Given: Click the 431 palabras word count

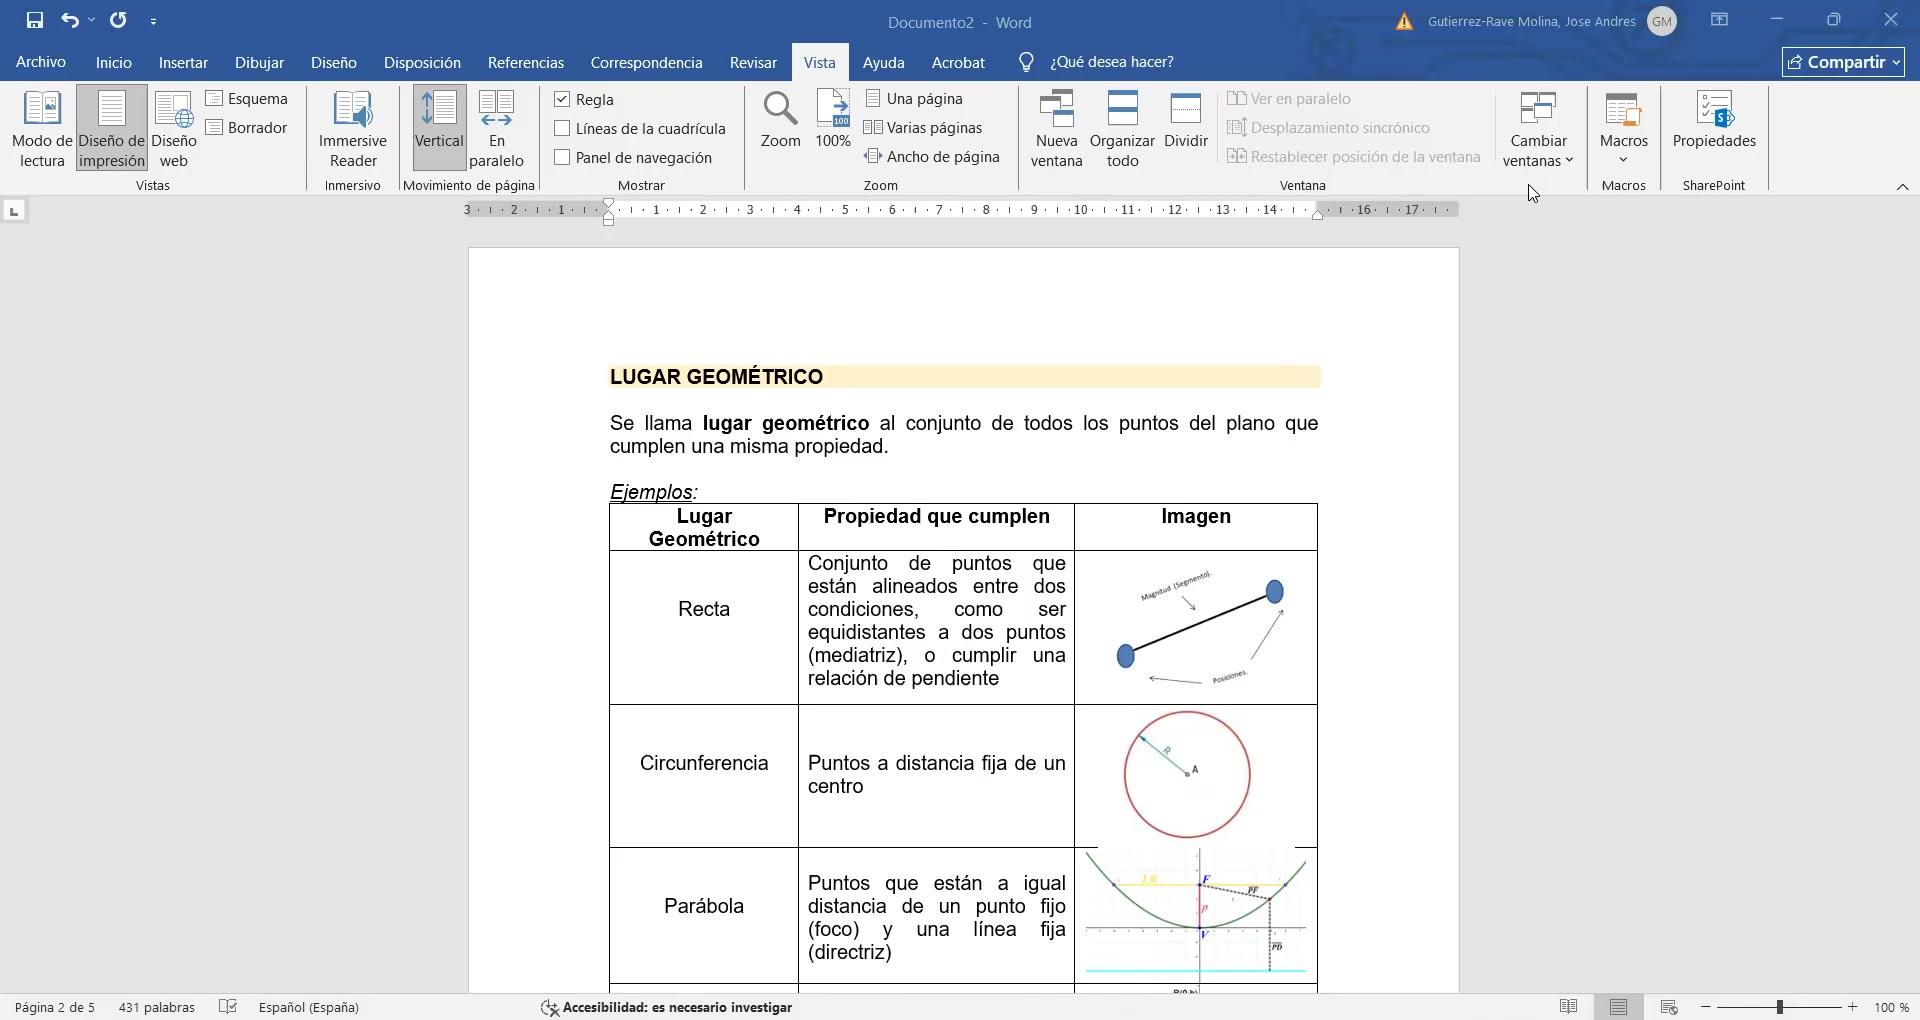Looking at the screenshot, I should point(156,1007).
